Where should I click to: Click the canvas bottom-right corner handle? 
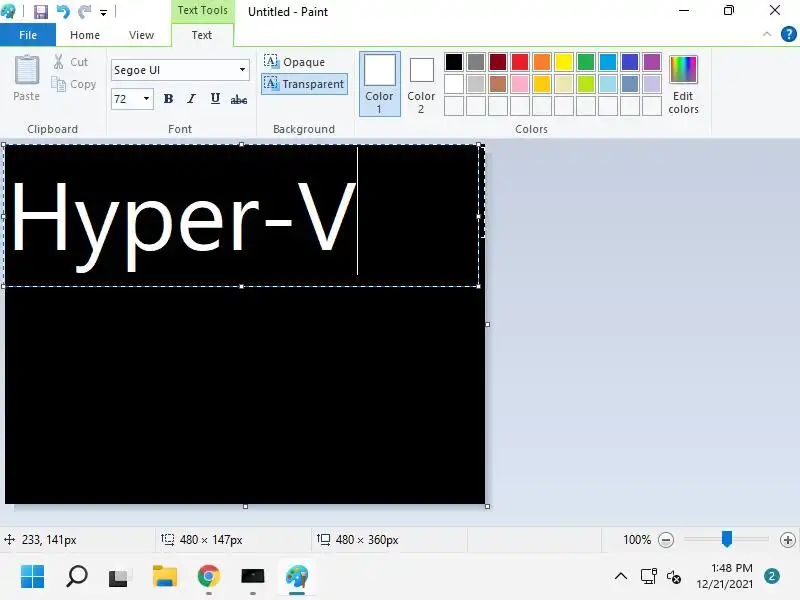(488, 506)
